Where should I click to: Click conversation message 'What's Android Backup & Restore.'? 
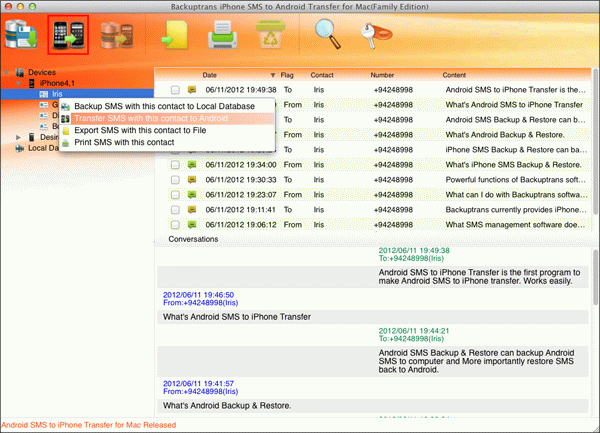coord(227,405)
